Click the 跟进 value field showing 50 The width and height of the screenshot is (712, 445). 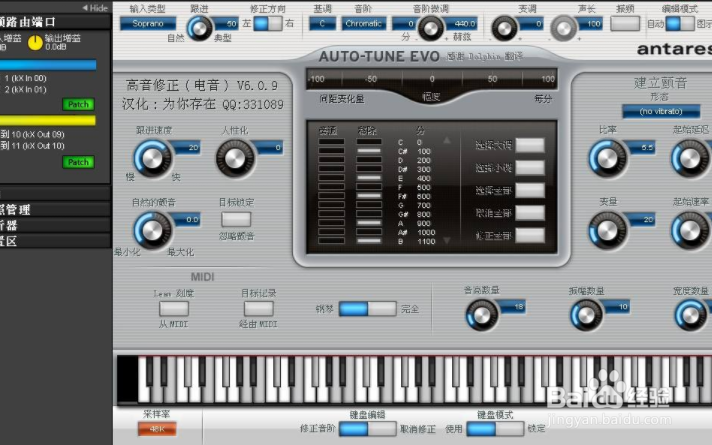tap(227, 24)
